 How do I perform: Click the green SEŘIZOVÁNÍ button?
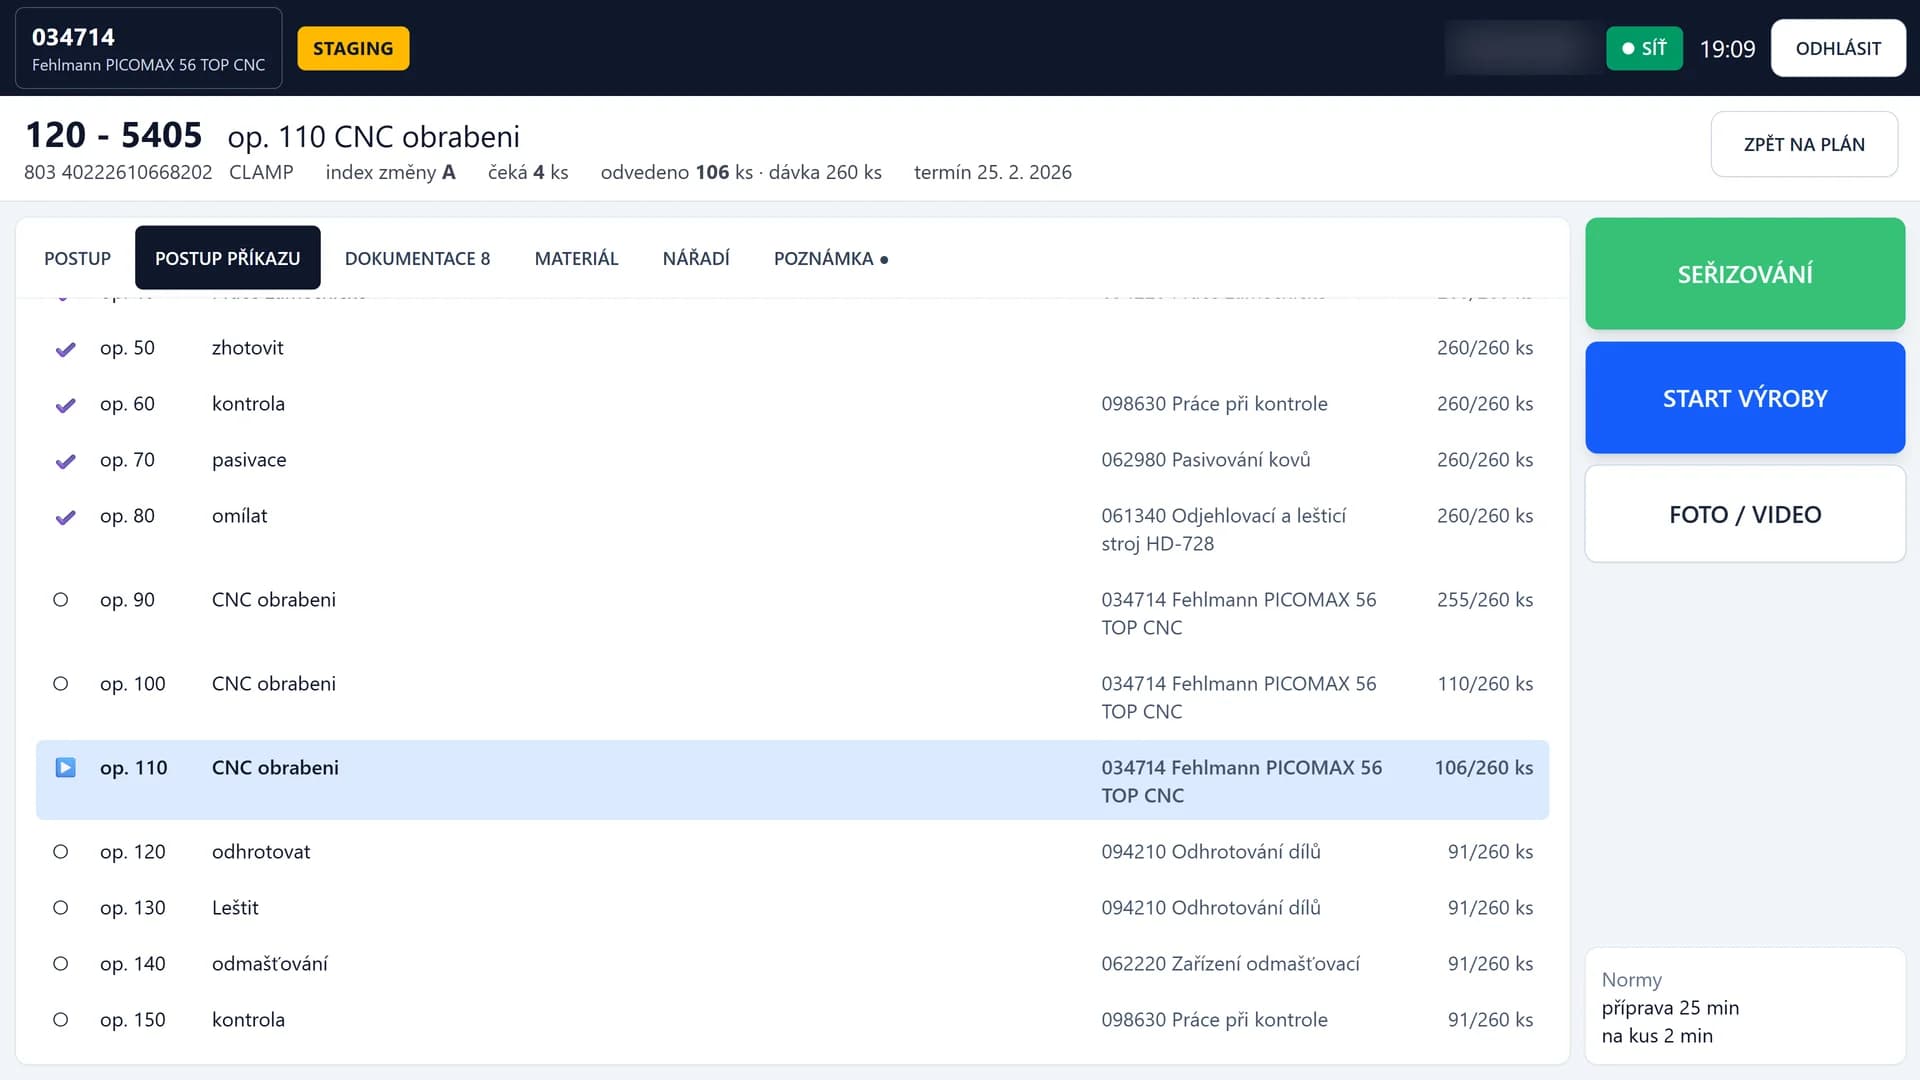tap(1745, 274)
